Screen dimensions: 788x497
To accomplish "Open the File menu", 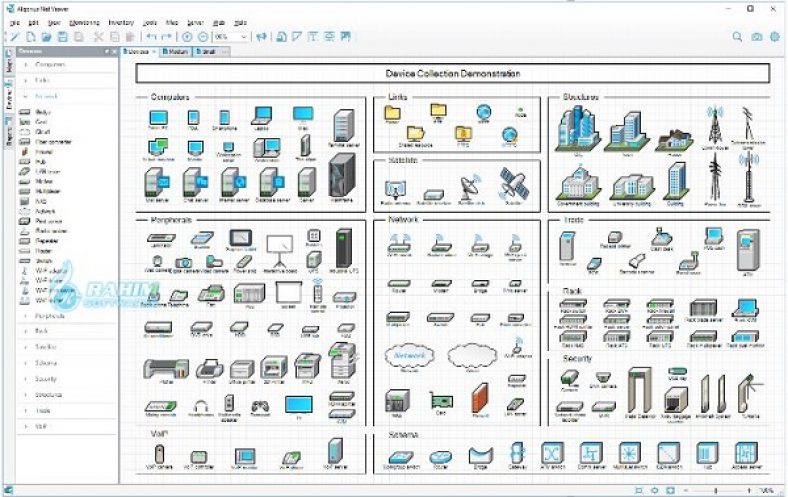I will click(15, 23).
